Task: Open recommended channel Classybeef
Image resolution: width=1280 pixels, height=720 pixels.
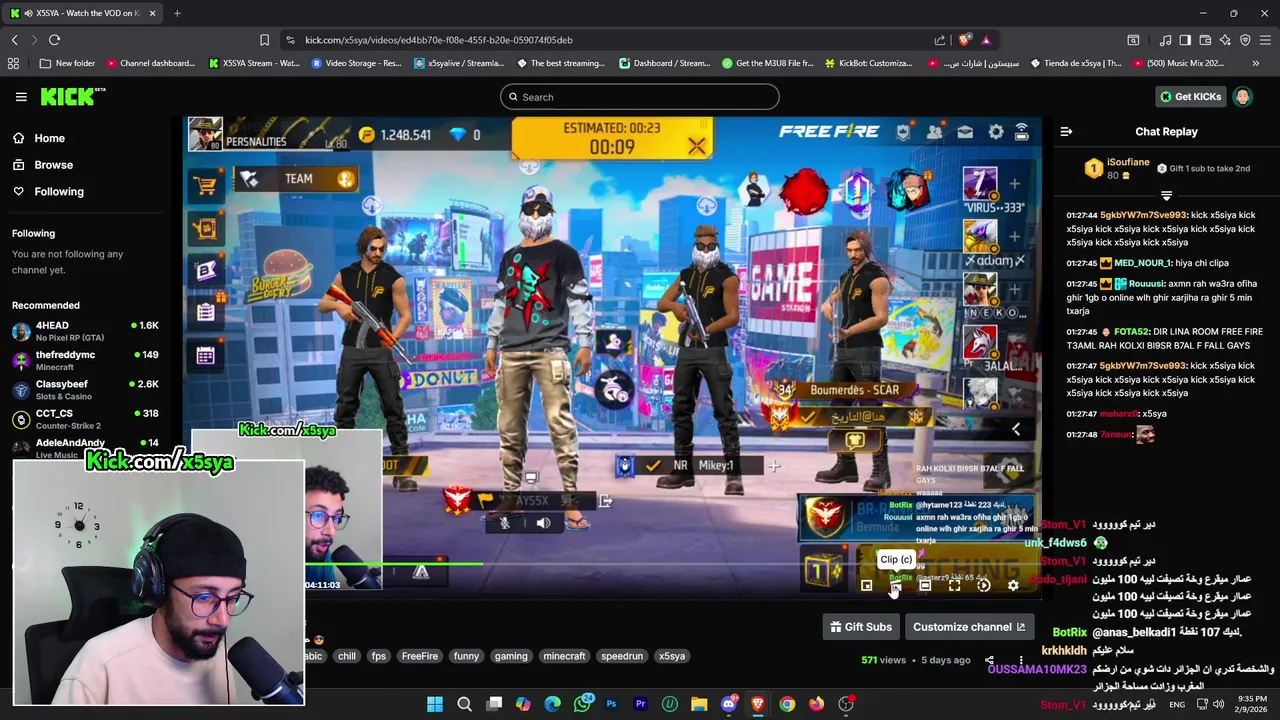Action: pos(86,389)
